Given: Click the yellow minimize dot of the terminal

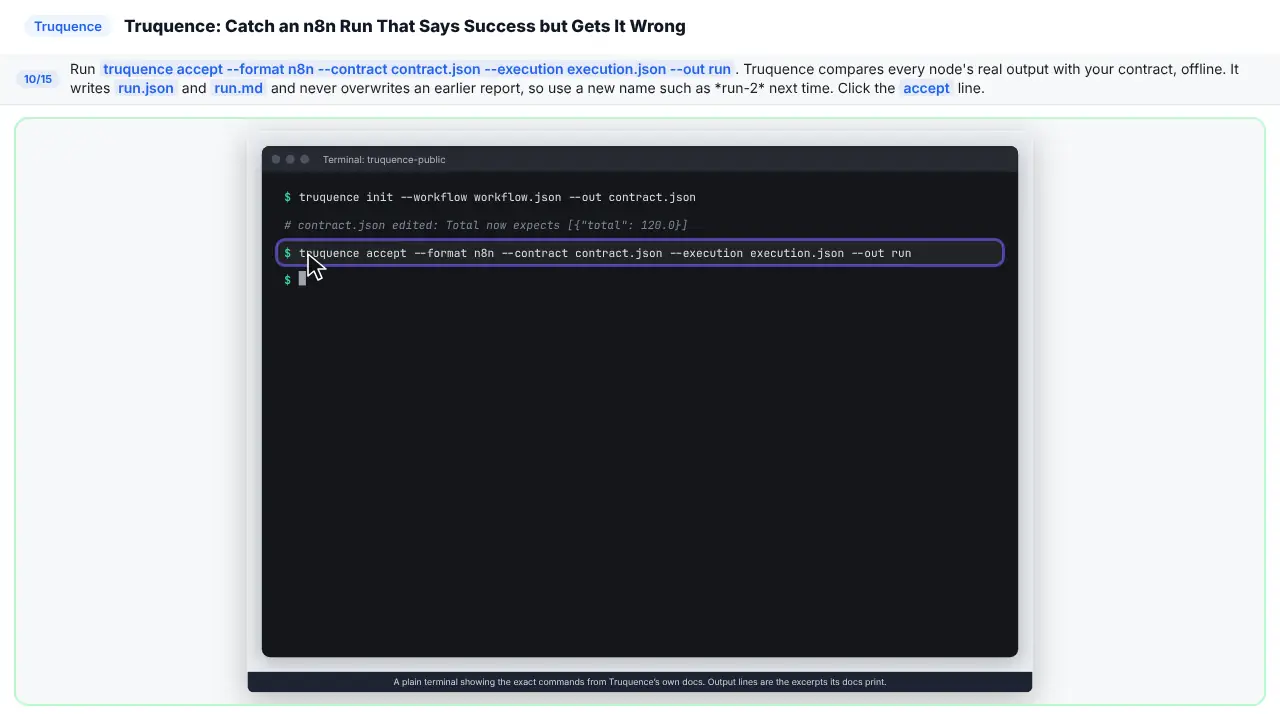Looking at the screenshot, I should 290,159.
